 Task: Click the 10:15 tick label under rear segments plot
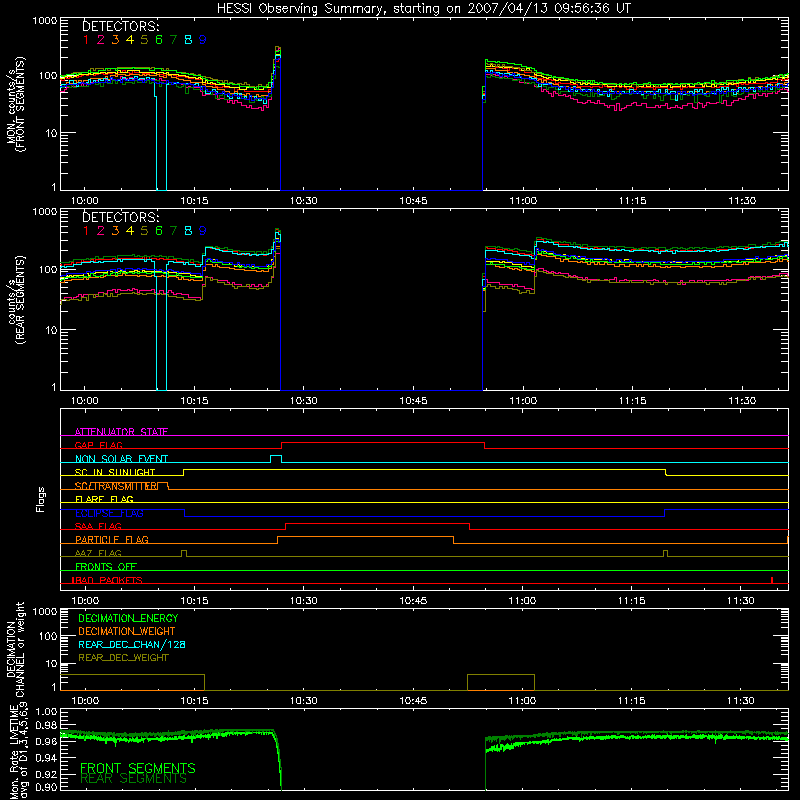pyautogui.click(x=194, y=401)
